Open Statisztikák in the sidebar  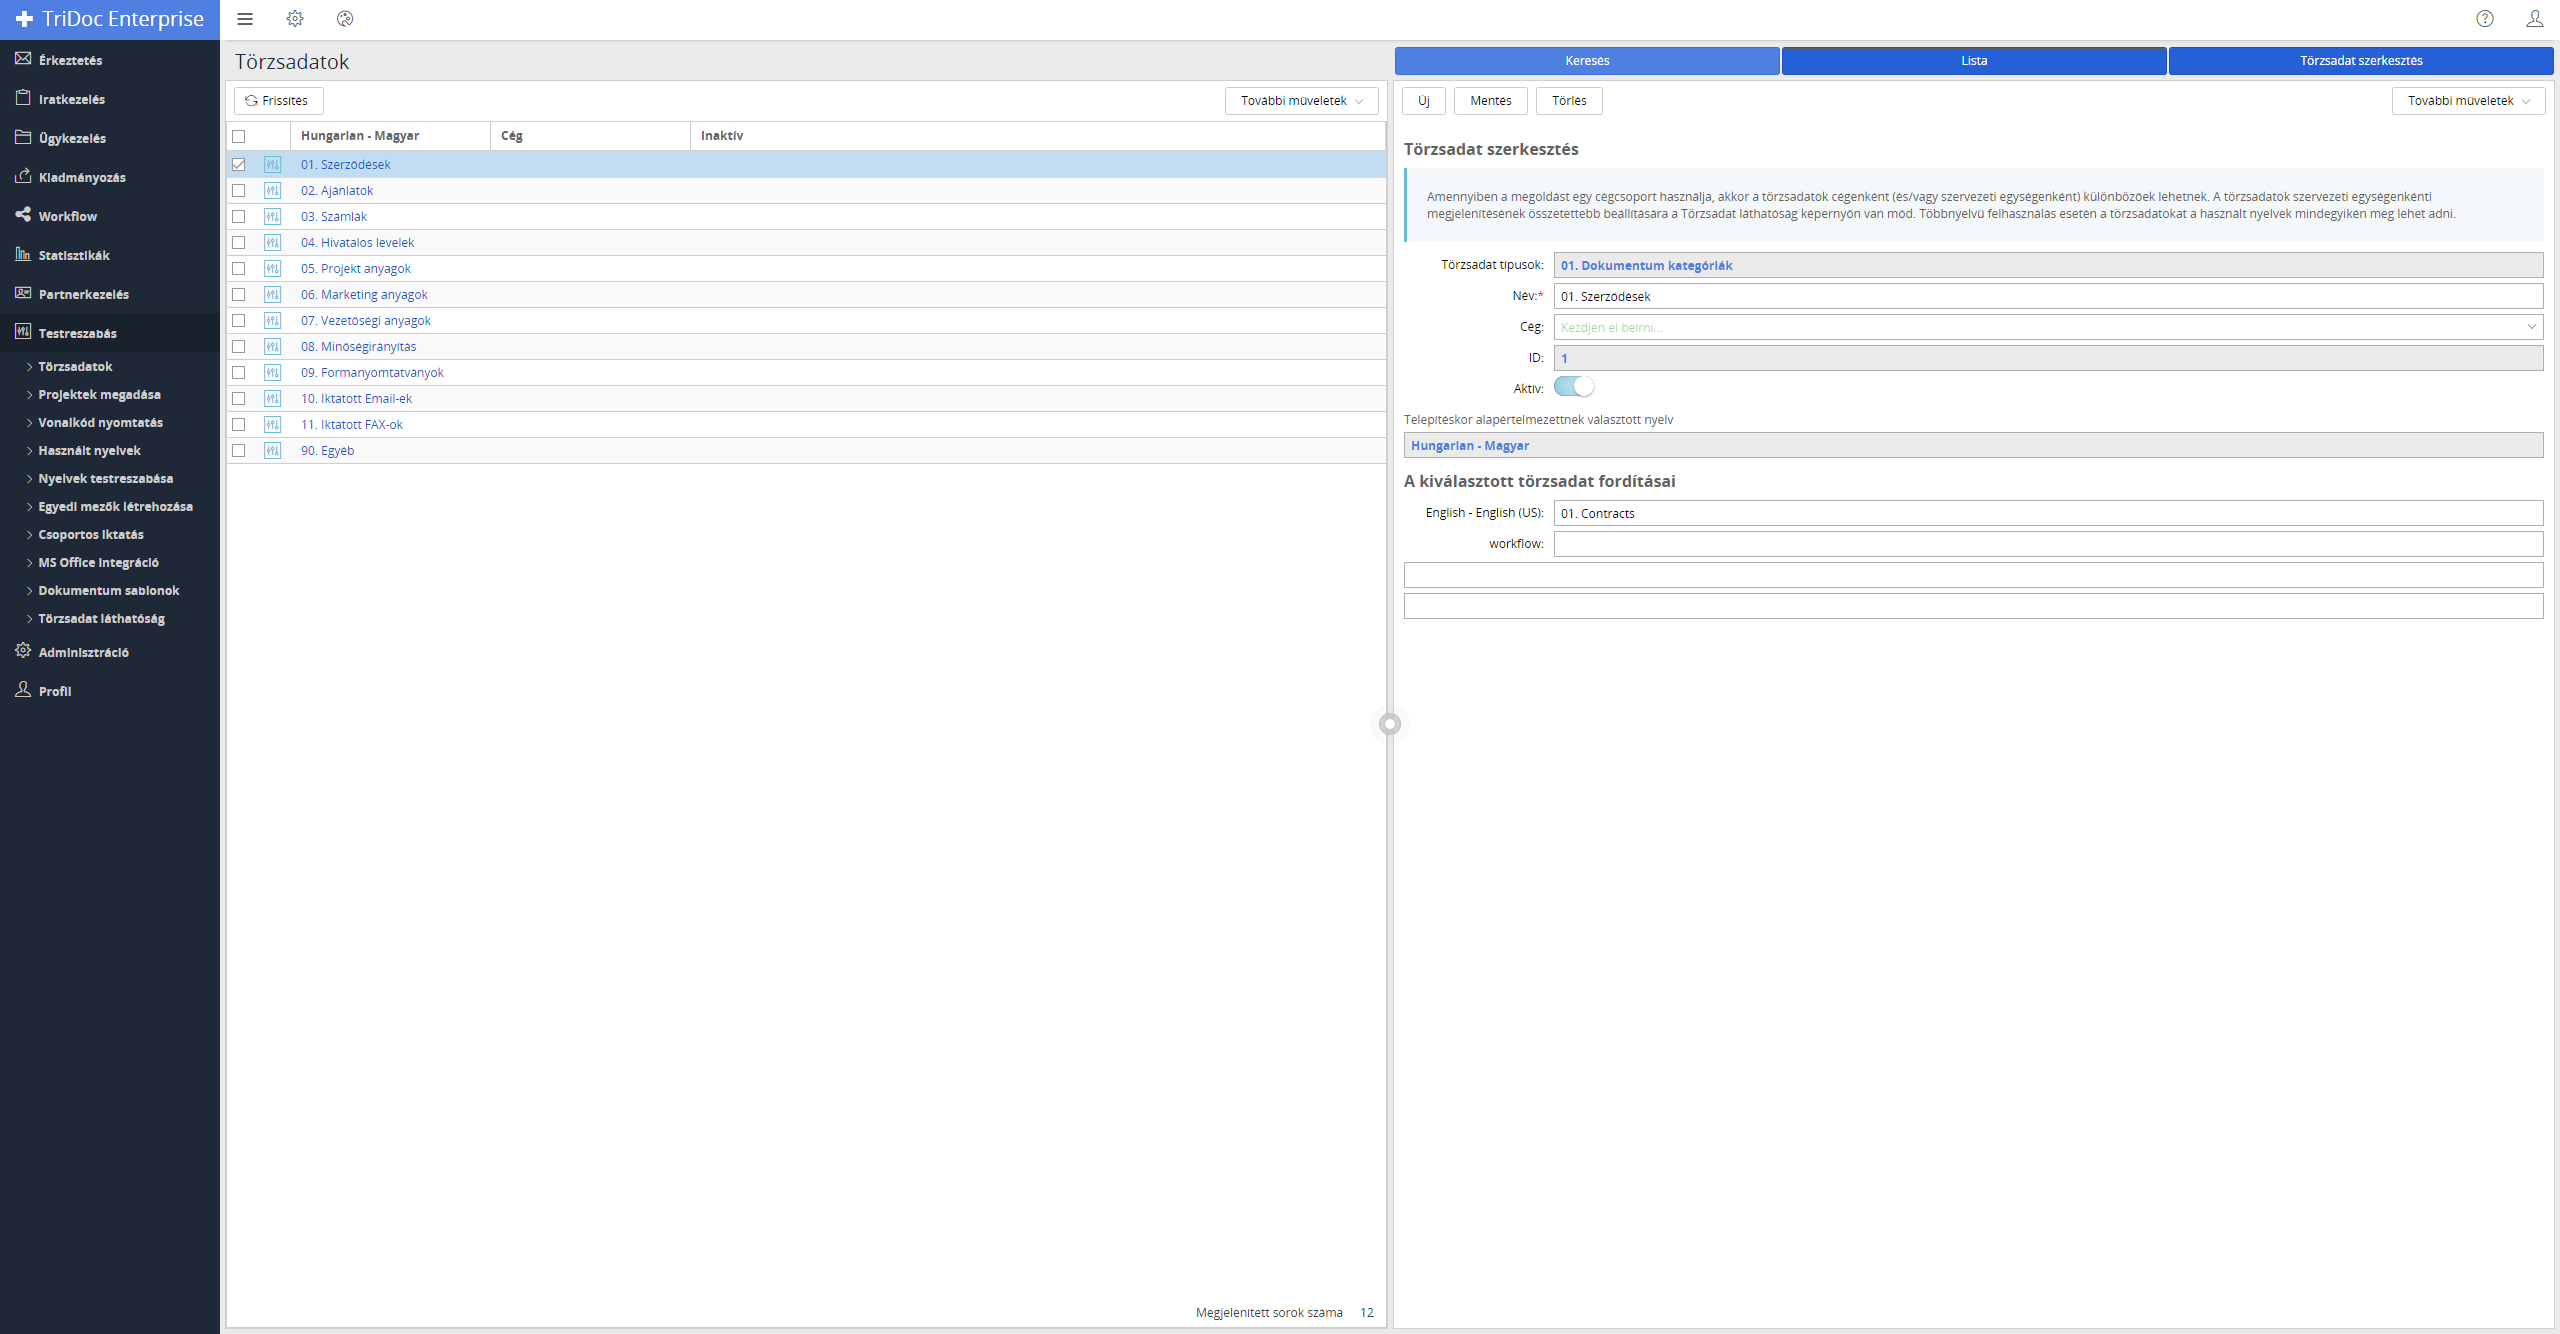point(74,255)
